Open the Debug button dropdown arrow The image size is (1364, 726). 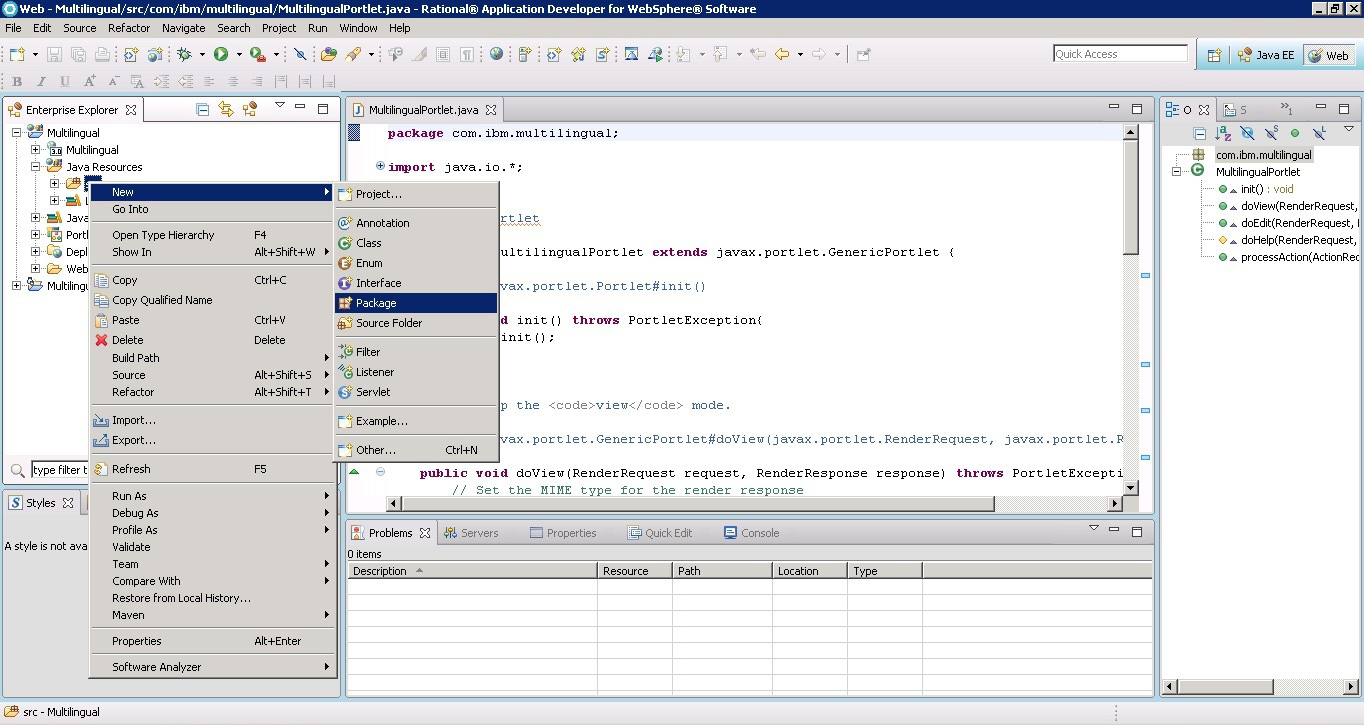point(201,55)
